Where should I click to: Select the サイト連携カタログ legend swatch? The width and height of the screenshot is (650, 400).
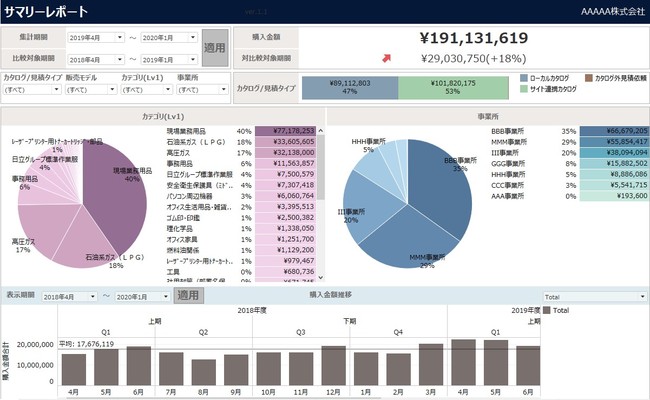tap(524, 89)
